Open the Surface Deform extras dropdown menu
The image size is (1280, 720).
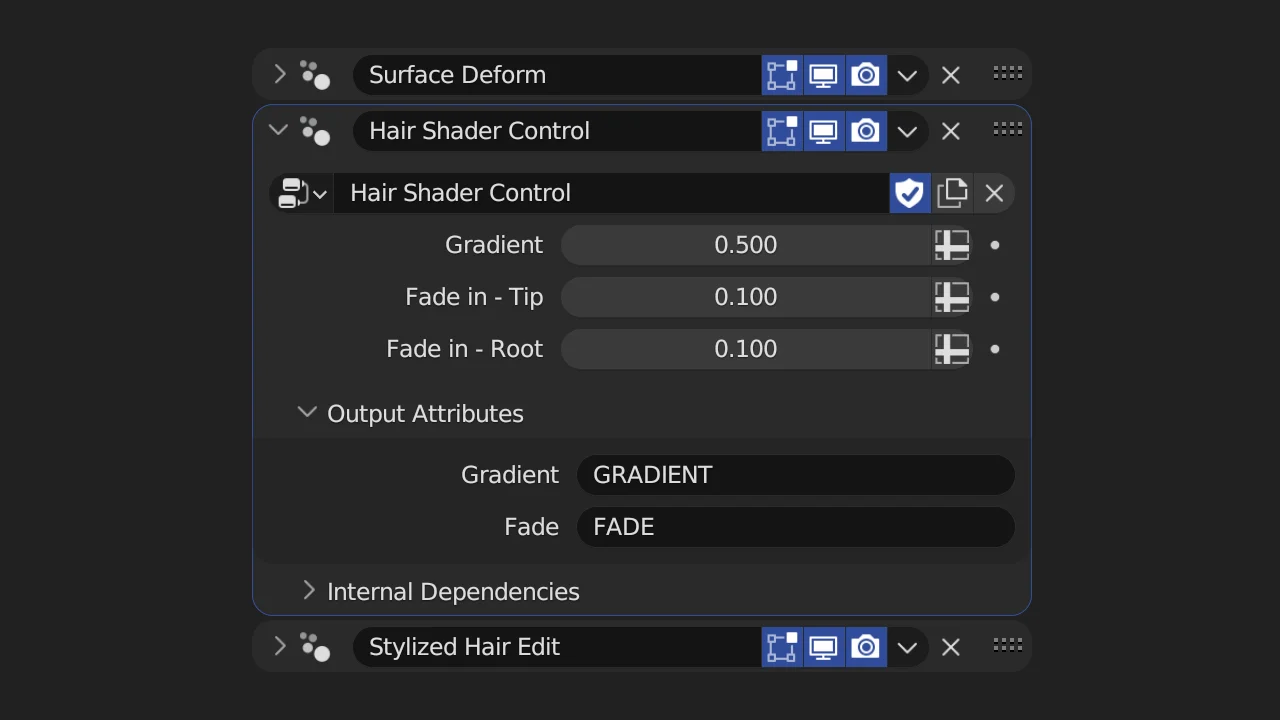907,74
